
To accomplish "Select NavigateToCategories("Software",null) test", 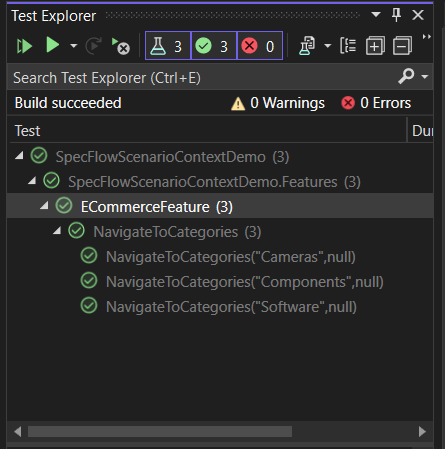I will click(220, 307).
